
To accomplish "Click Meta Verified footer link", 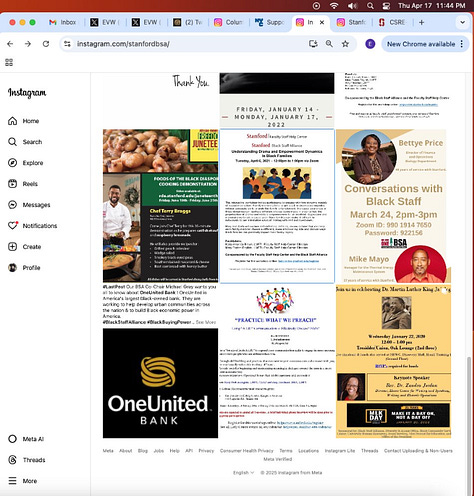I will pyautogui.click(x=278, y=459).
